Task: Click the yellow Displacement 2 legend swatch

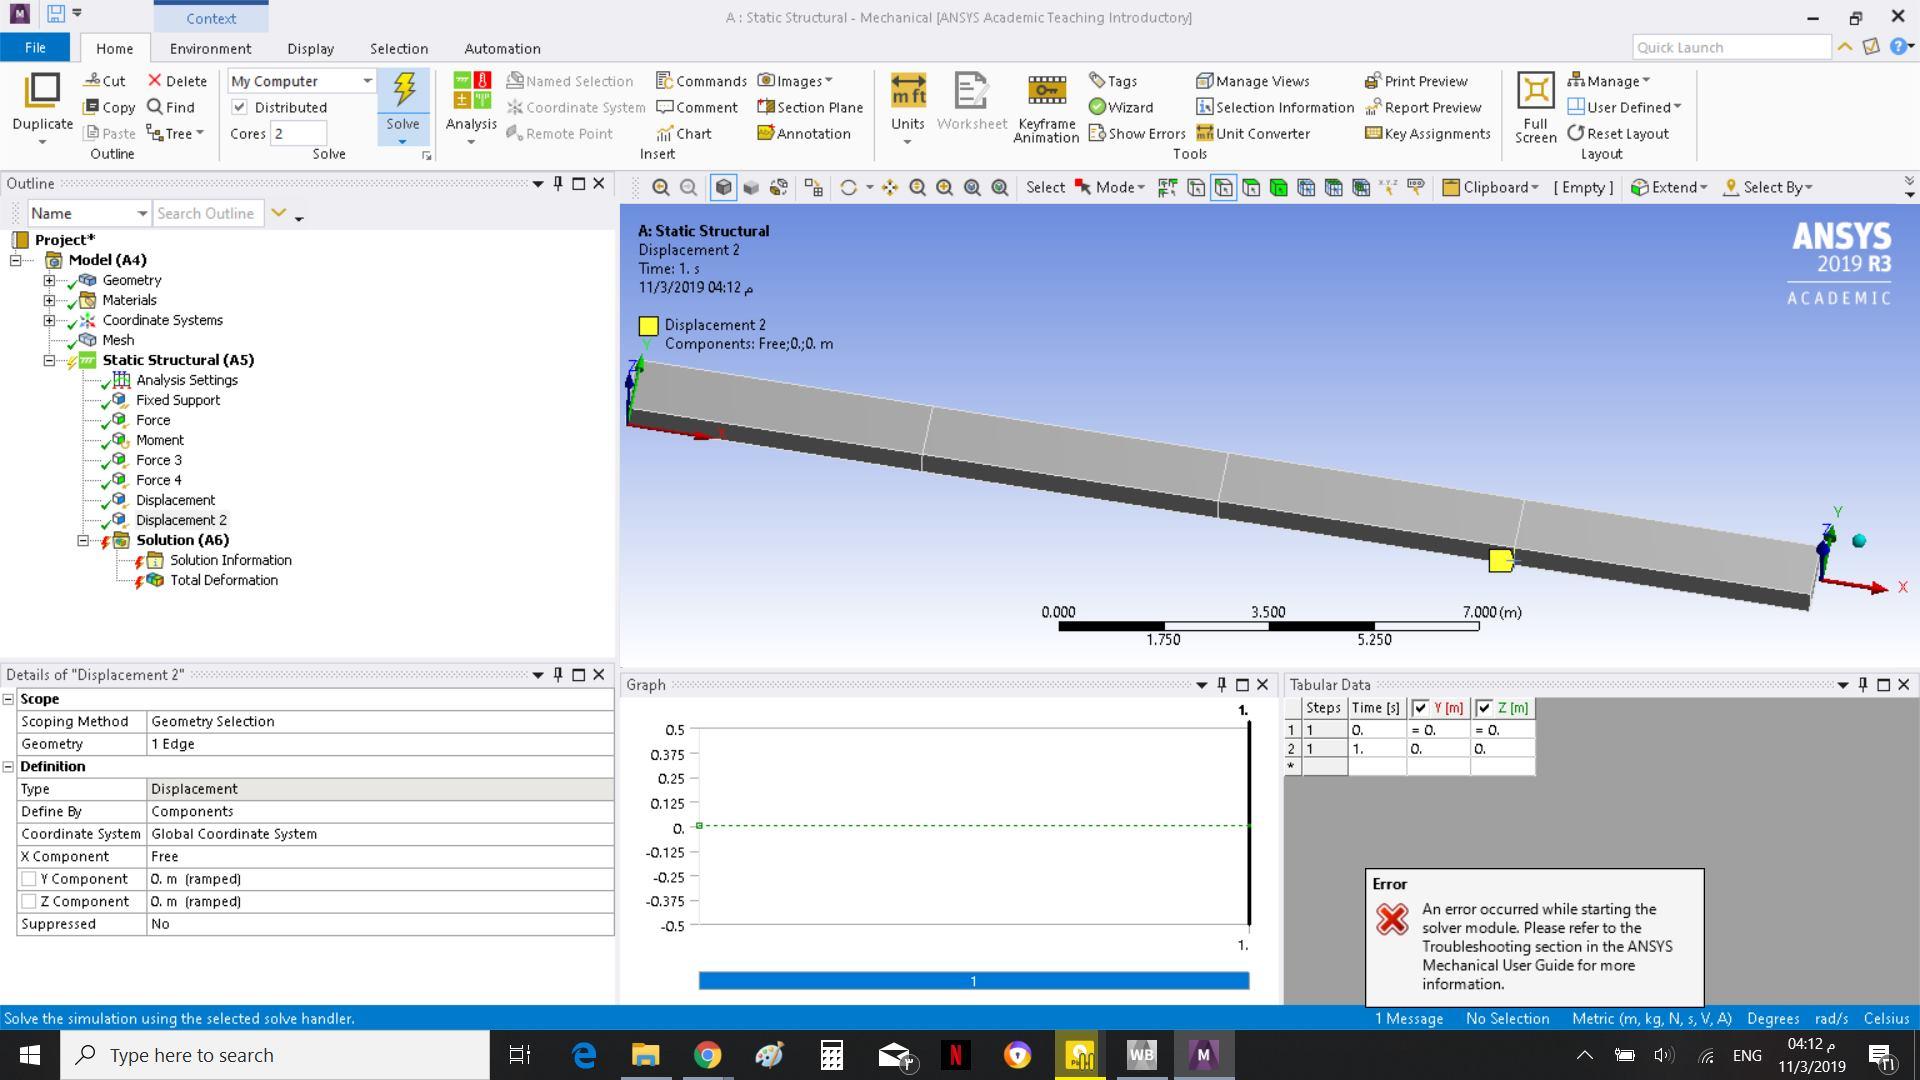Action: (648, 325)
